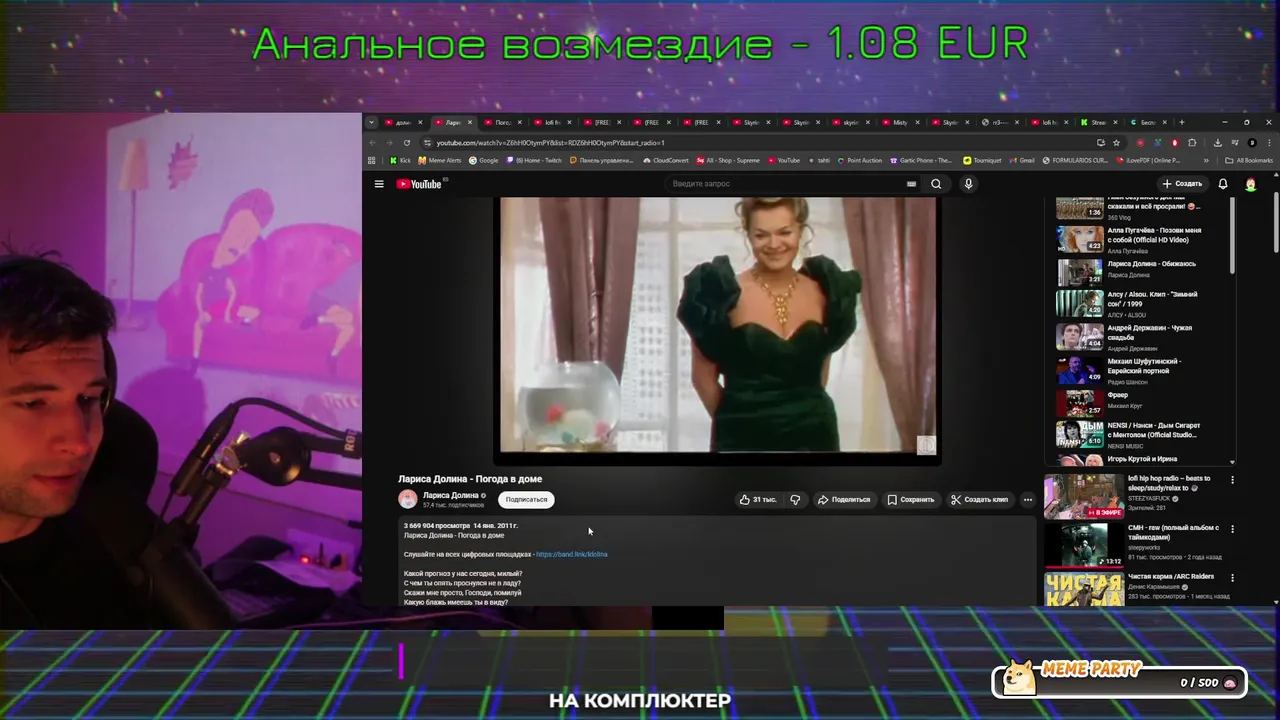1280x720 pixels.
Task: Open Chrome extensions puzzle icon
Action: 1192,143
